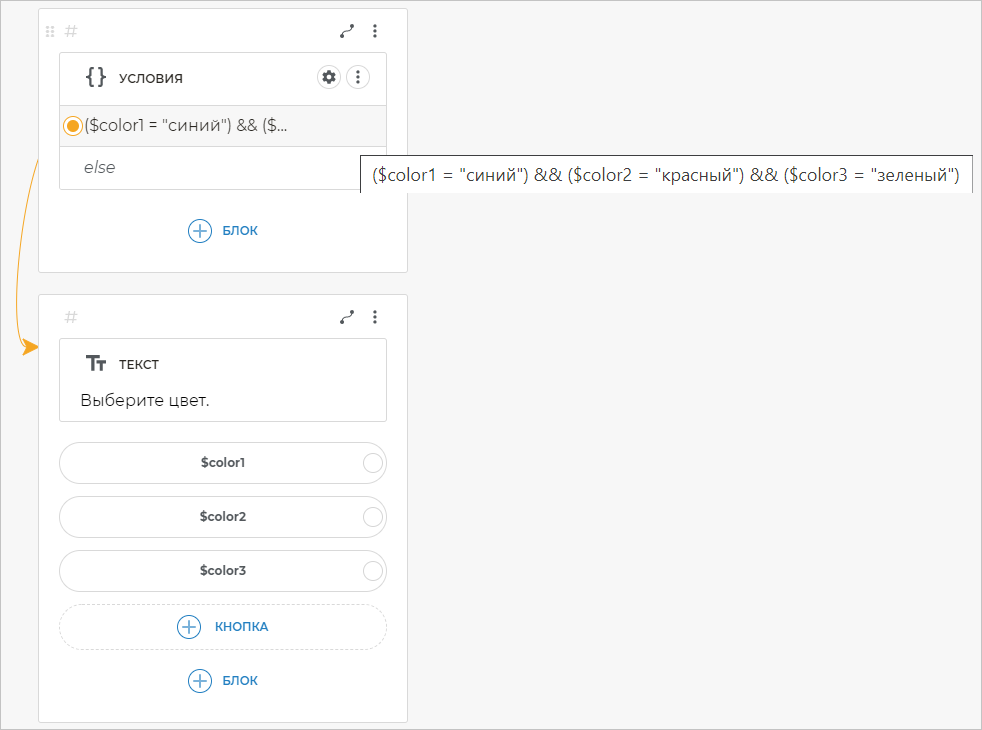The image size is (982, 730).
Task: Open the three-dot menu of the bottom card
Action: click(x=375, y=317)
